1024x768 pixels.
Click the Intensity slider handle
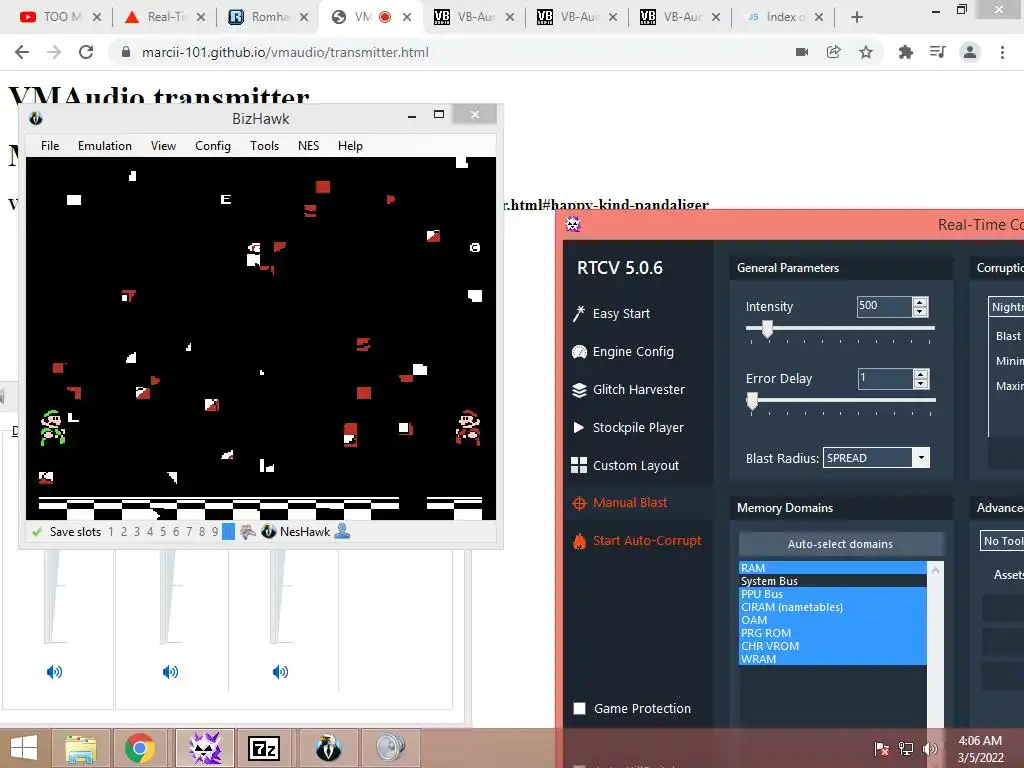click(768, 329)
